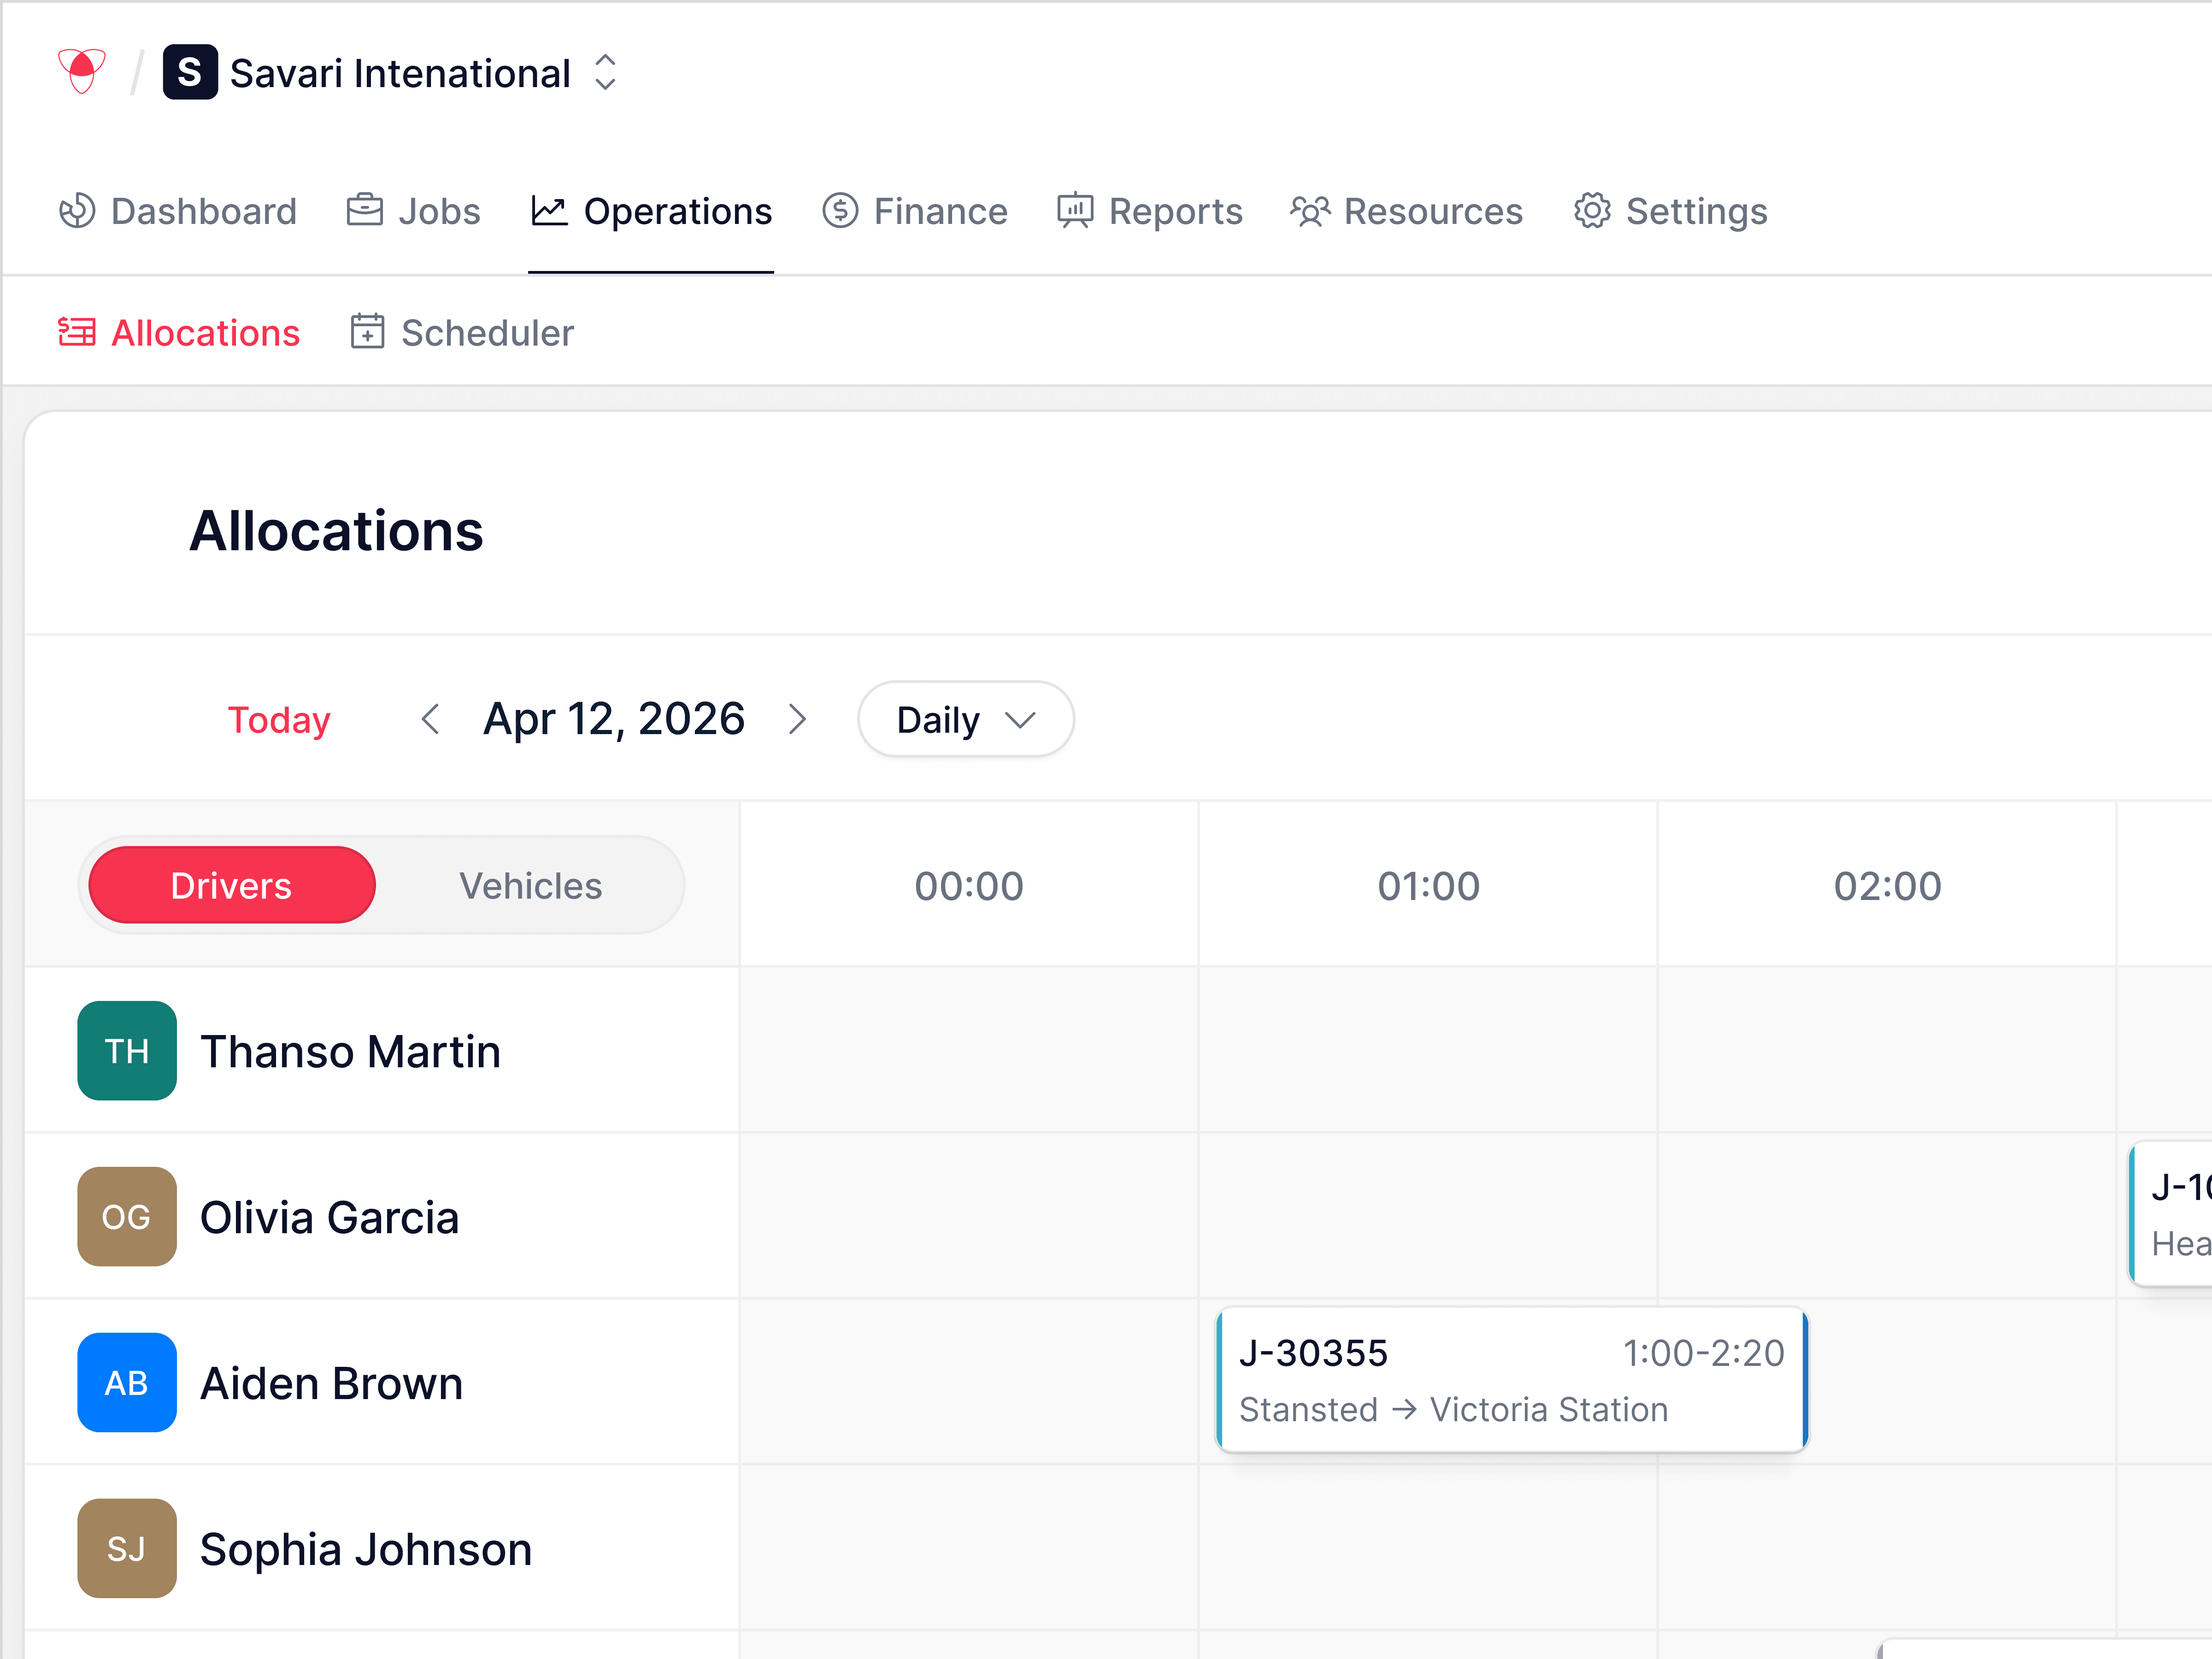
Task: Click the Resources people group icon
Action: click(x=1310, y=211)
